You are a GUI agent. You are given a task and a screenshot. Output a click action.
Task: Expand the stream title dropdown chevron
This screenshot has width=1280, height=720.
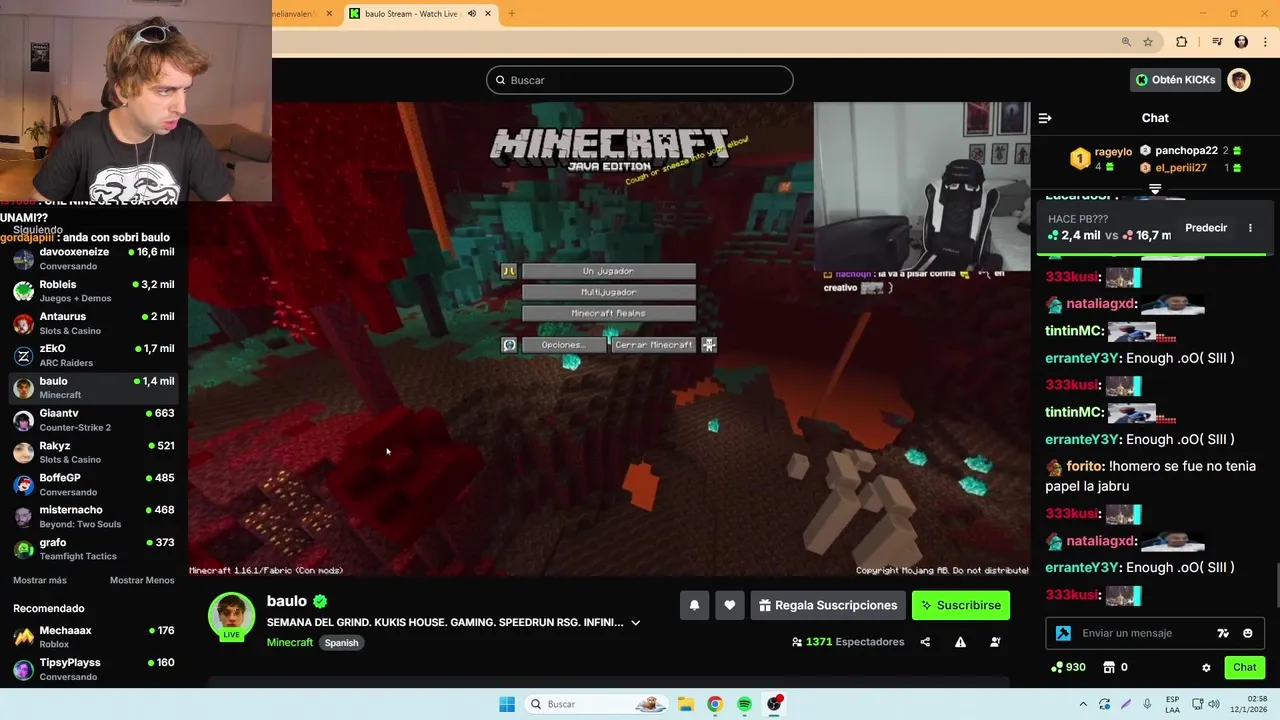click(635, 623)
